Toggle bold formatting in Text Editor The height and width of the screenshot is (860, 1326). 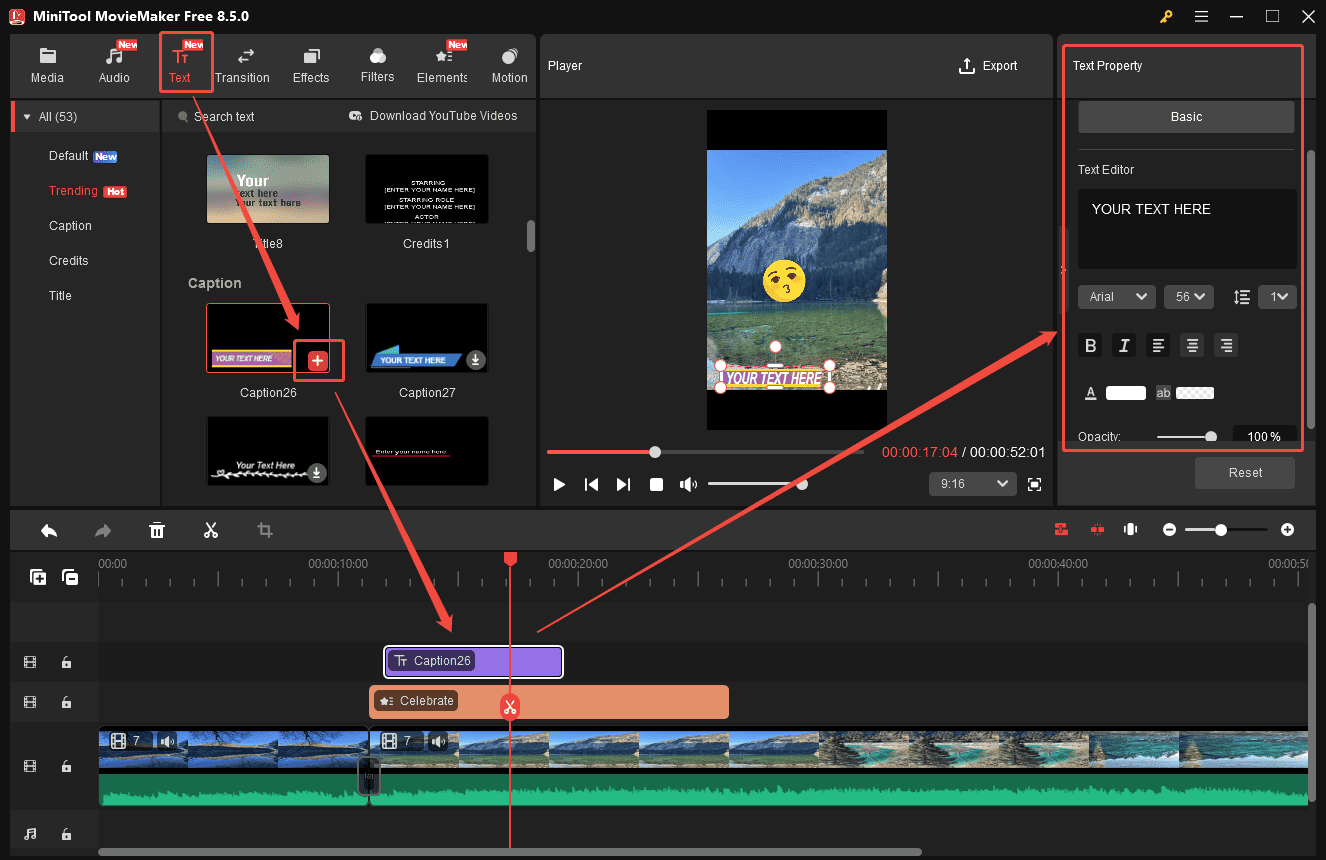[x=1090, y=345]
